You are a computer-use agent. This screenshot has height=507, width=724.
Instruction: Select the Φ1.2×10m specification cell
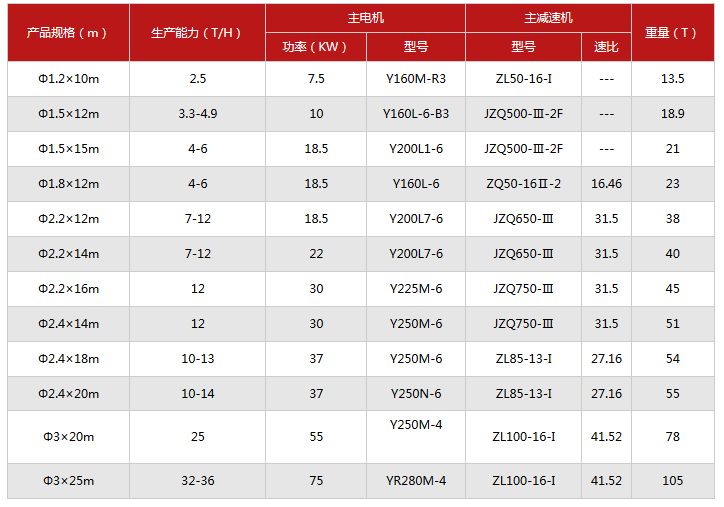[68, 79]
